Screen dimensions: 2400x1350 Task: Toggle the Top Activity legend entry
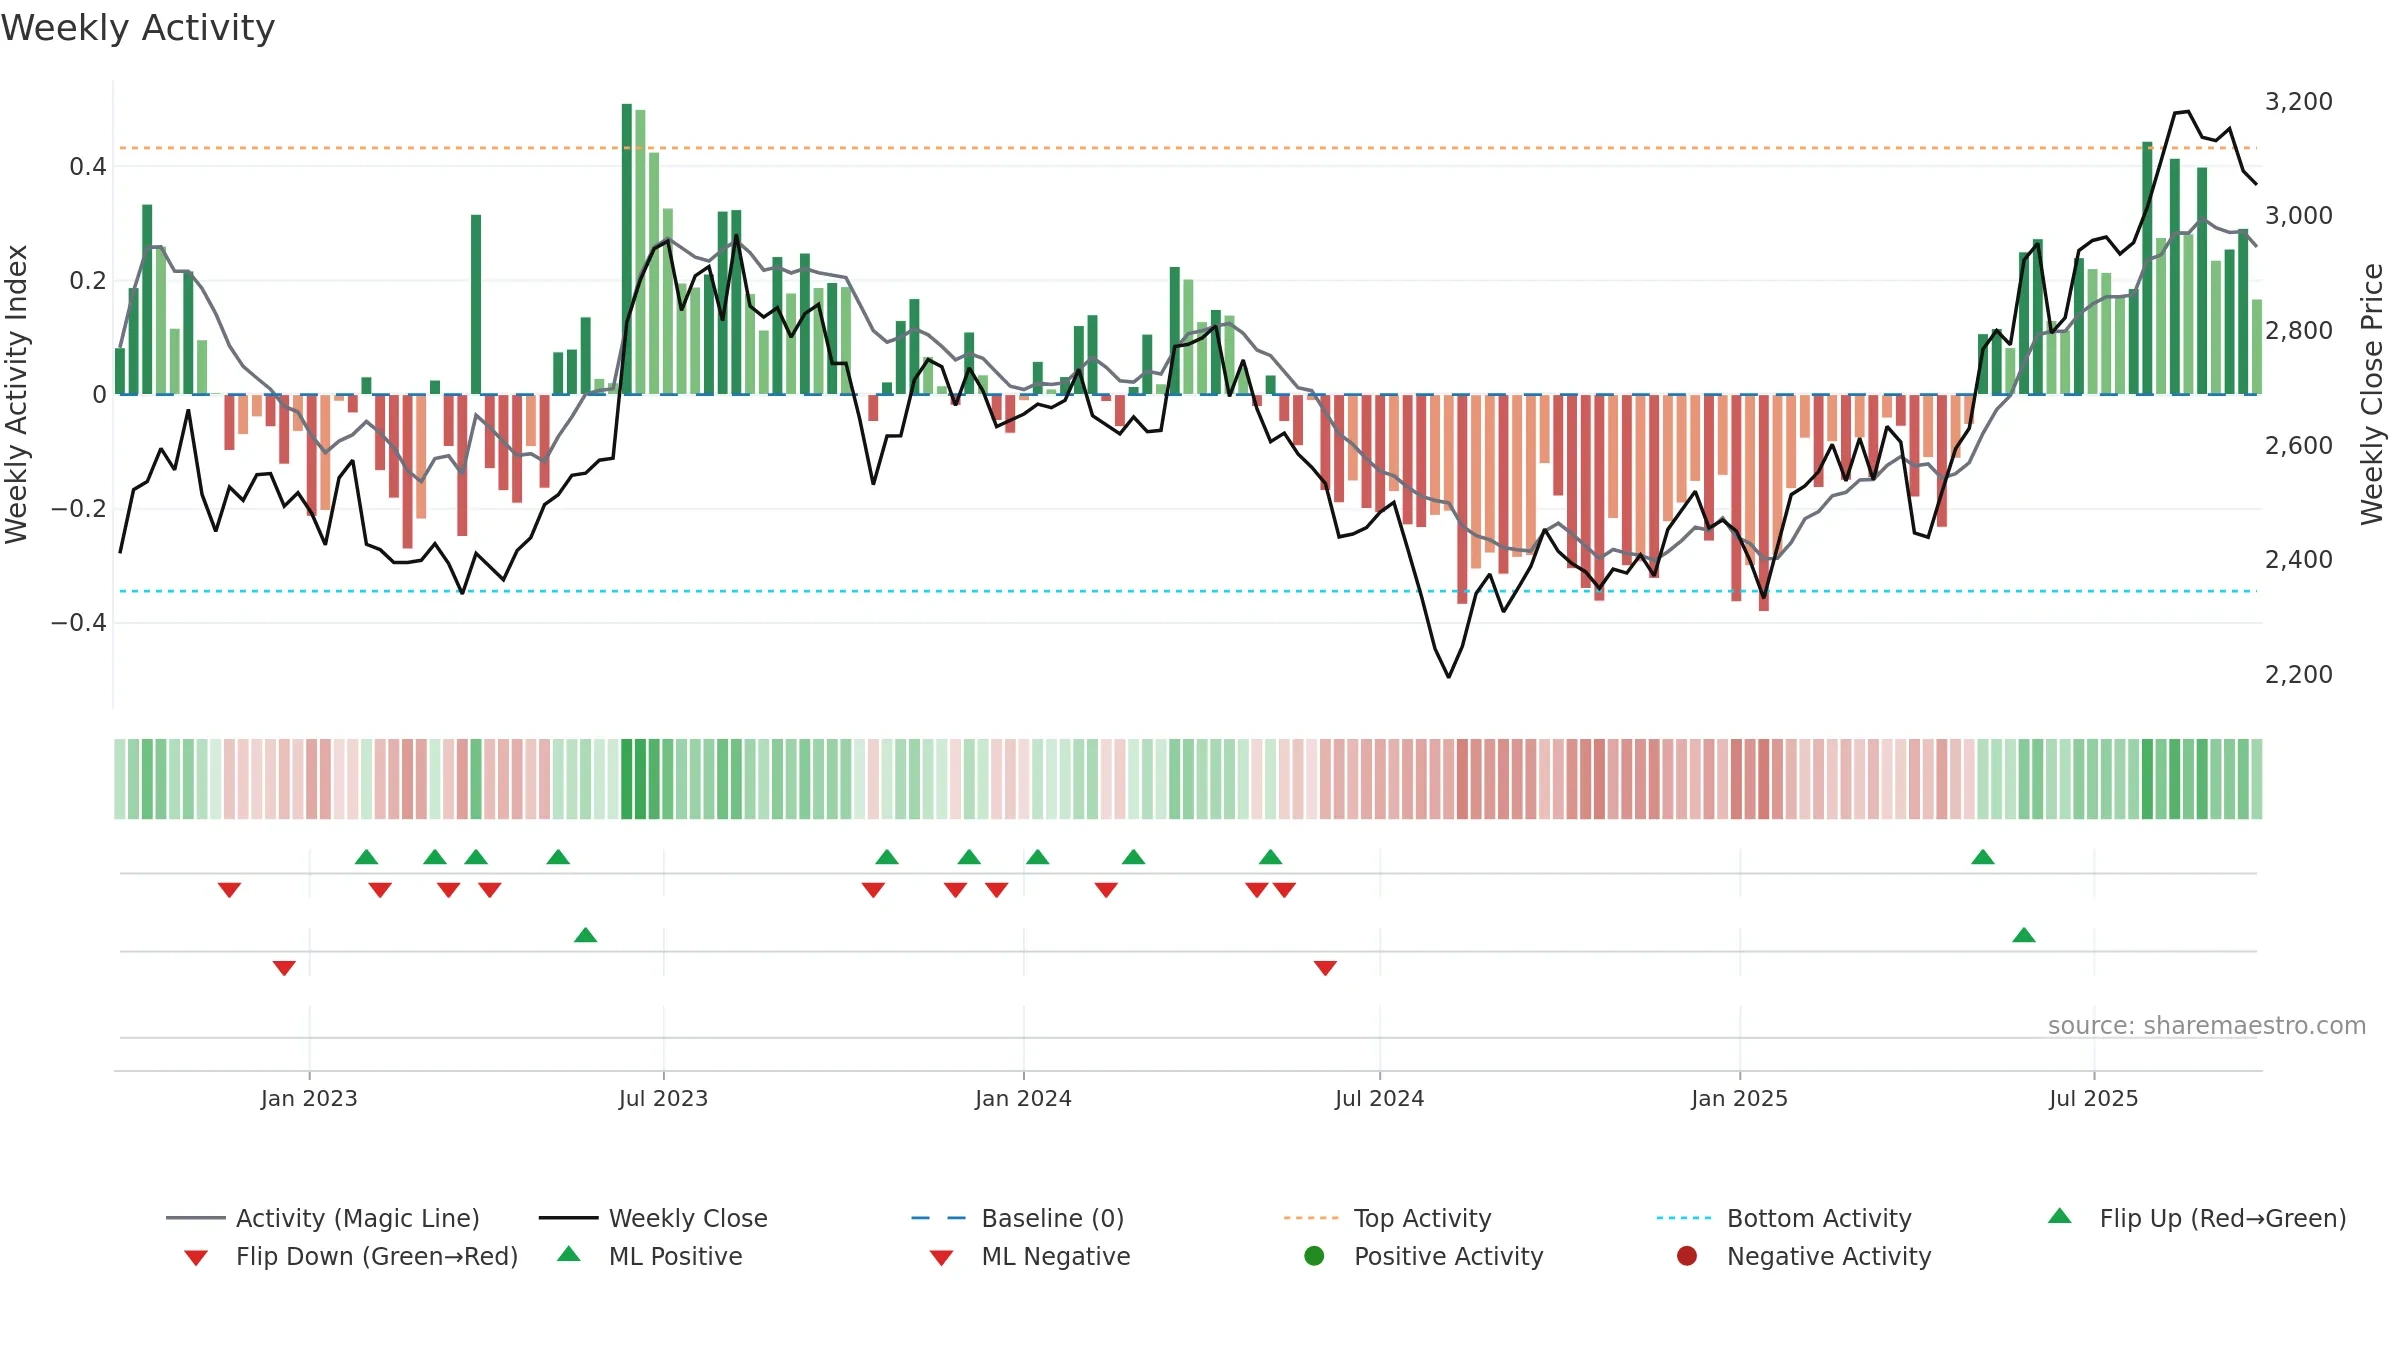coord(1387,1218)
